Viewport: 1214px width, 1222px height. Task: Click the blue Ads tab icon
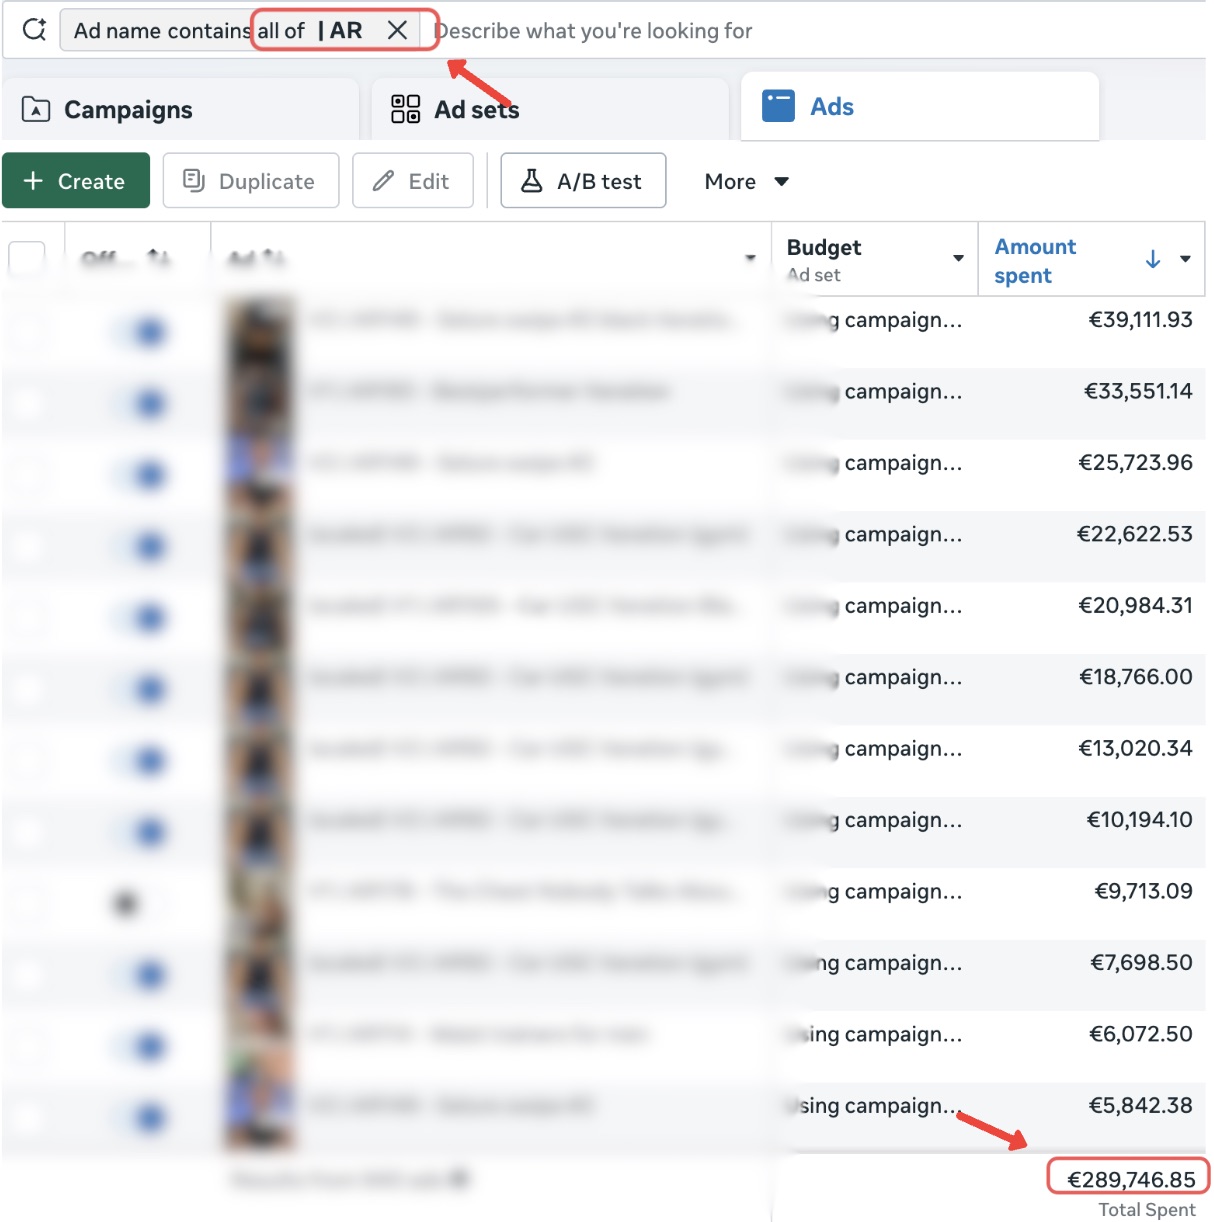pos(778,106)
